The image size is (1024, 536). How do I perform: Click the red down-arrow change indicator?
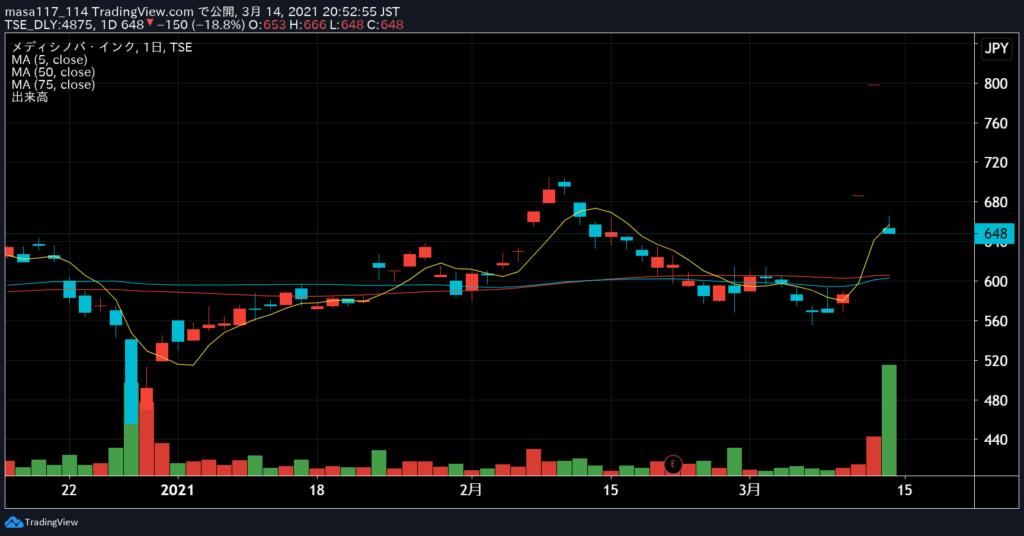click(150, 24)
